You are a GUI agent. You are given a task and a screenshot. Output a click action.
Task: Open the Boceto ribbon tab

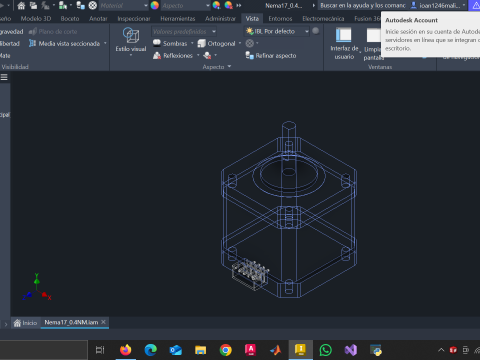coord(70,19)
